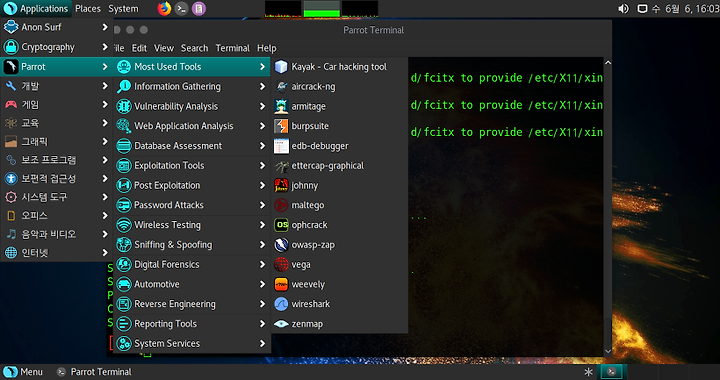Click the asterisk icon in bottom panel

pyautogui.click(x=588, y=372)
